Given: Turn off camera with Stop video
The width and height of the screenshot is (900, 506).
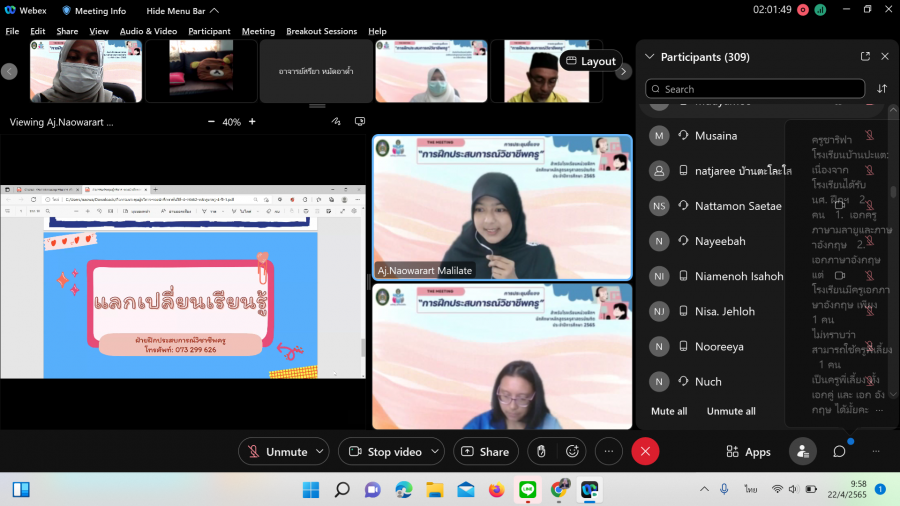Looking at the screenshot, I should (384, 452).
